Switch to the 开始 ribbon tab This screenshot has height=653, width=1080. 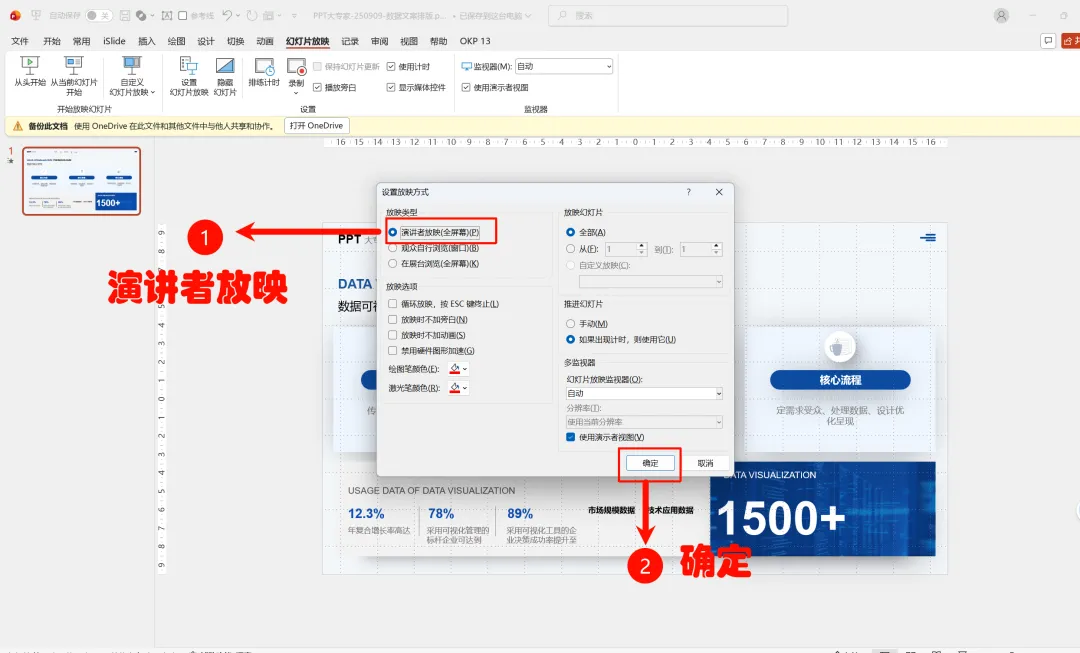coord(52,41)
